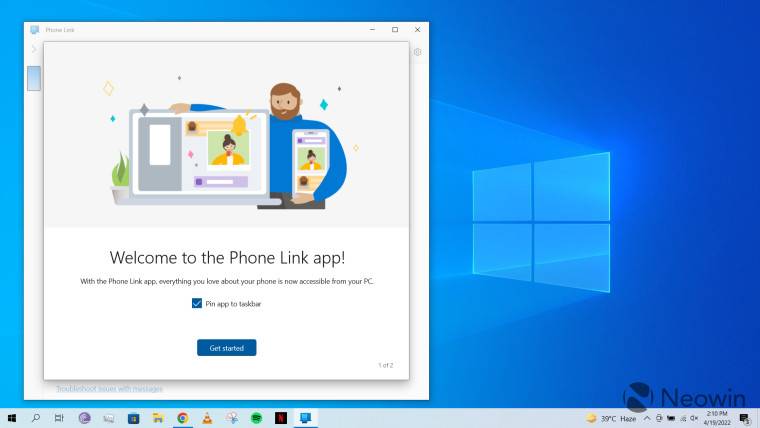Launch Google Chrome from taskbar

point(183,418)
